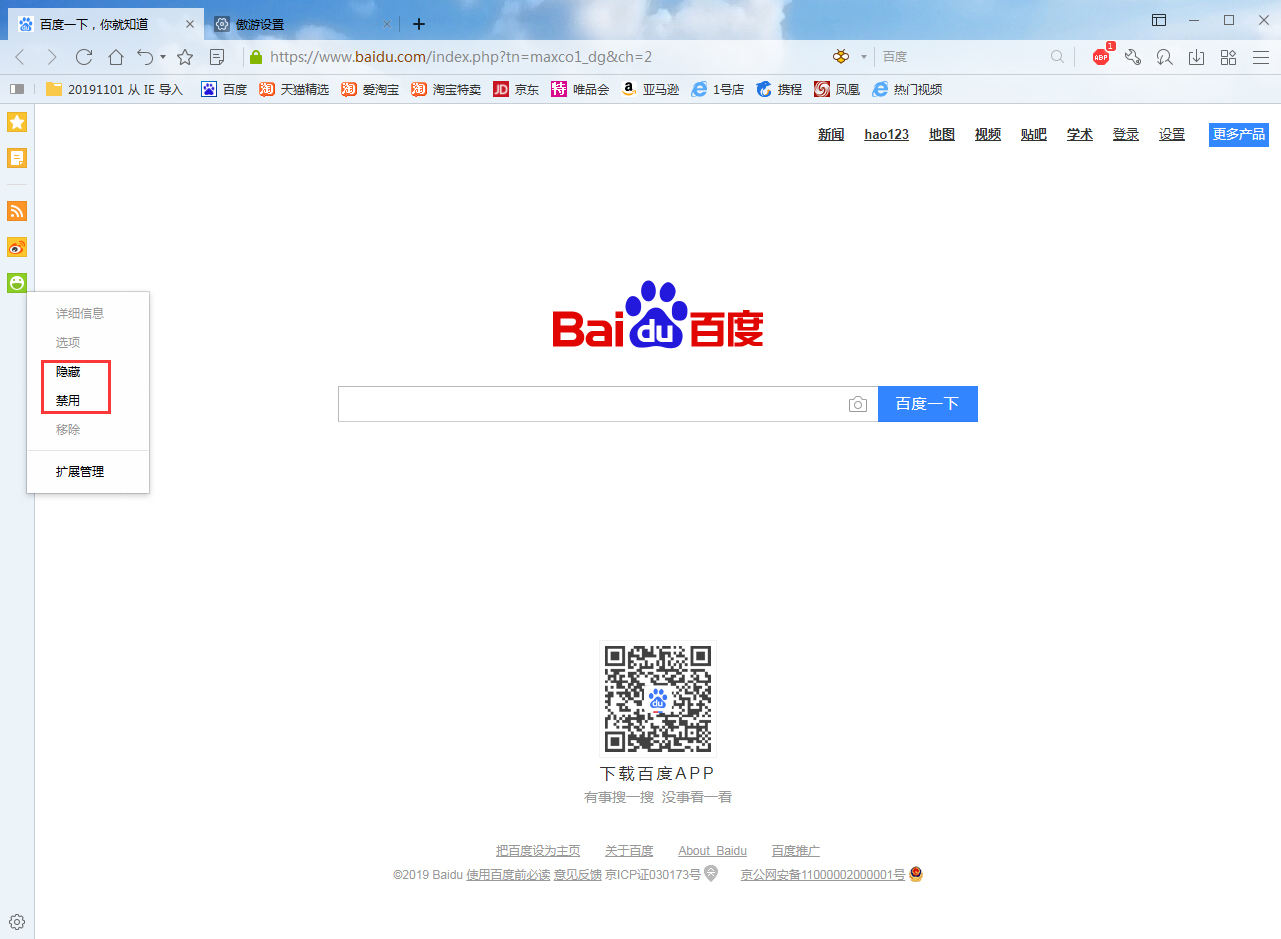1281x939 pixels.
Task: Expand the address bar dropdown arrow
Action: 861,57
